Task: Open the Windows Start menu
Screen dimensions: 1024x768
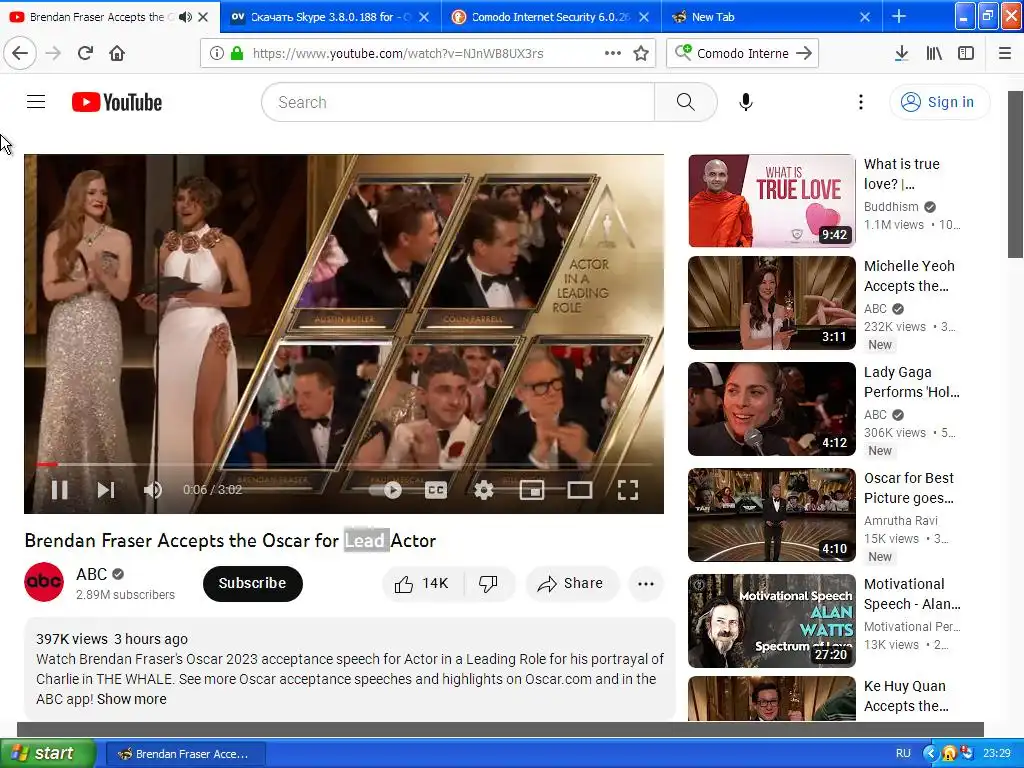Action: [47, 753]
